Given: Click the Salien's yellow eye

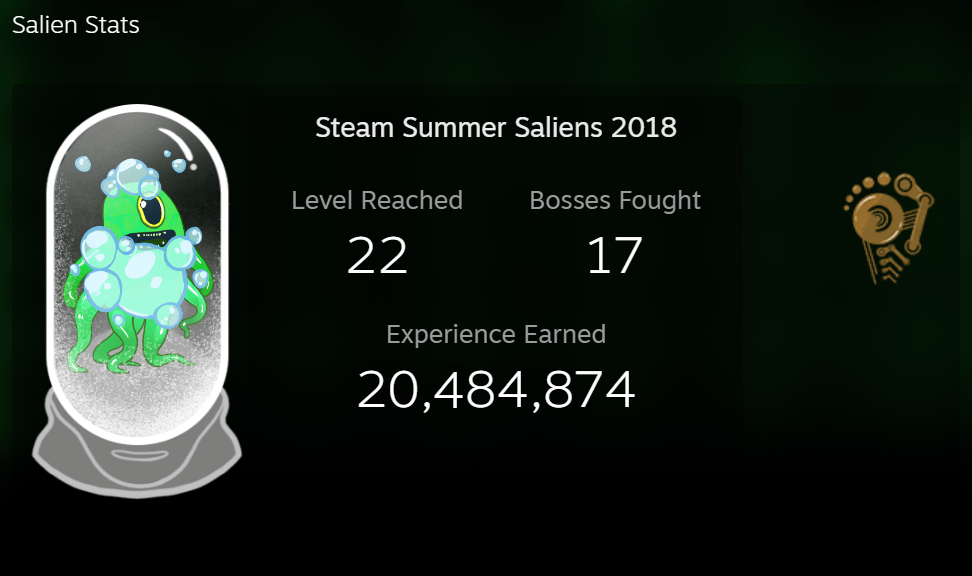Looking at the screenshot, I should pos(153,211).
